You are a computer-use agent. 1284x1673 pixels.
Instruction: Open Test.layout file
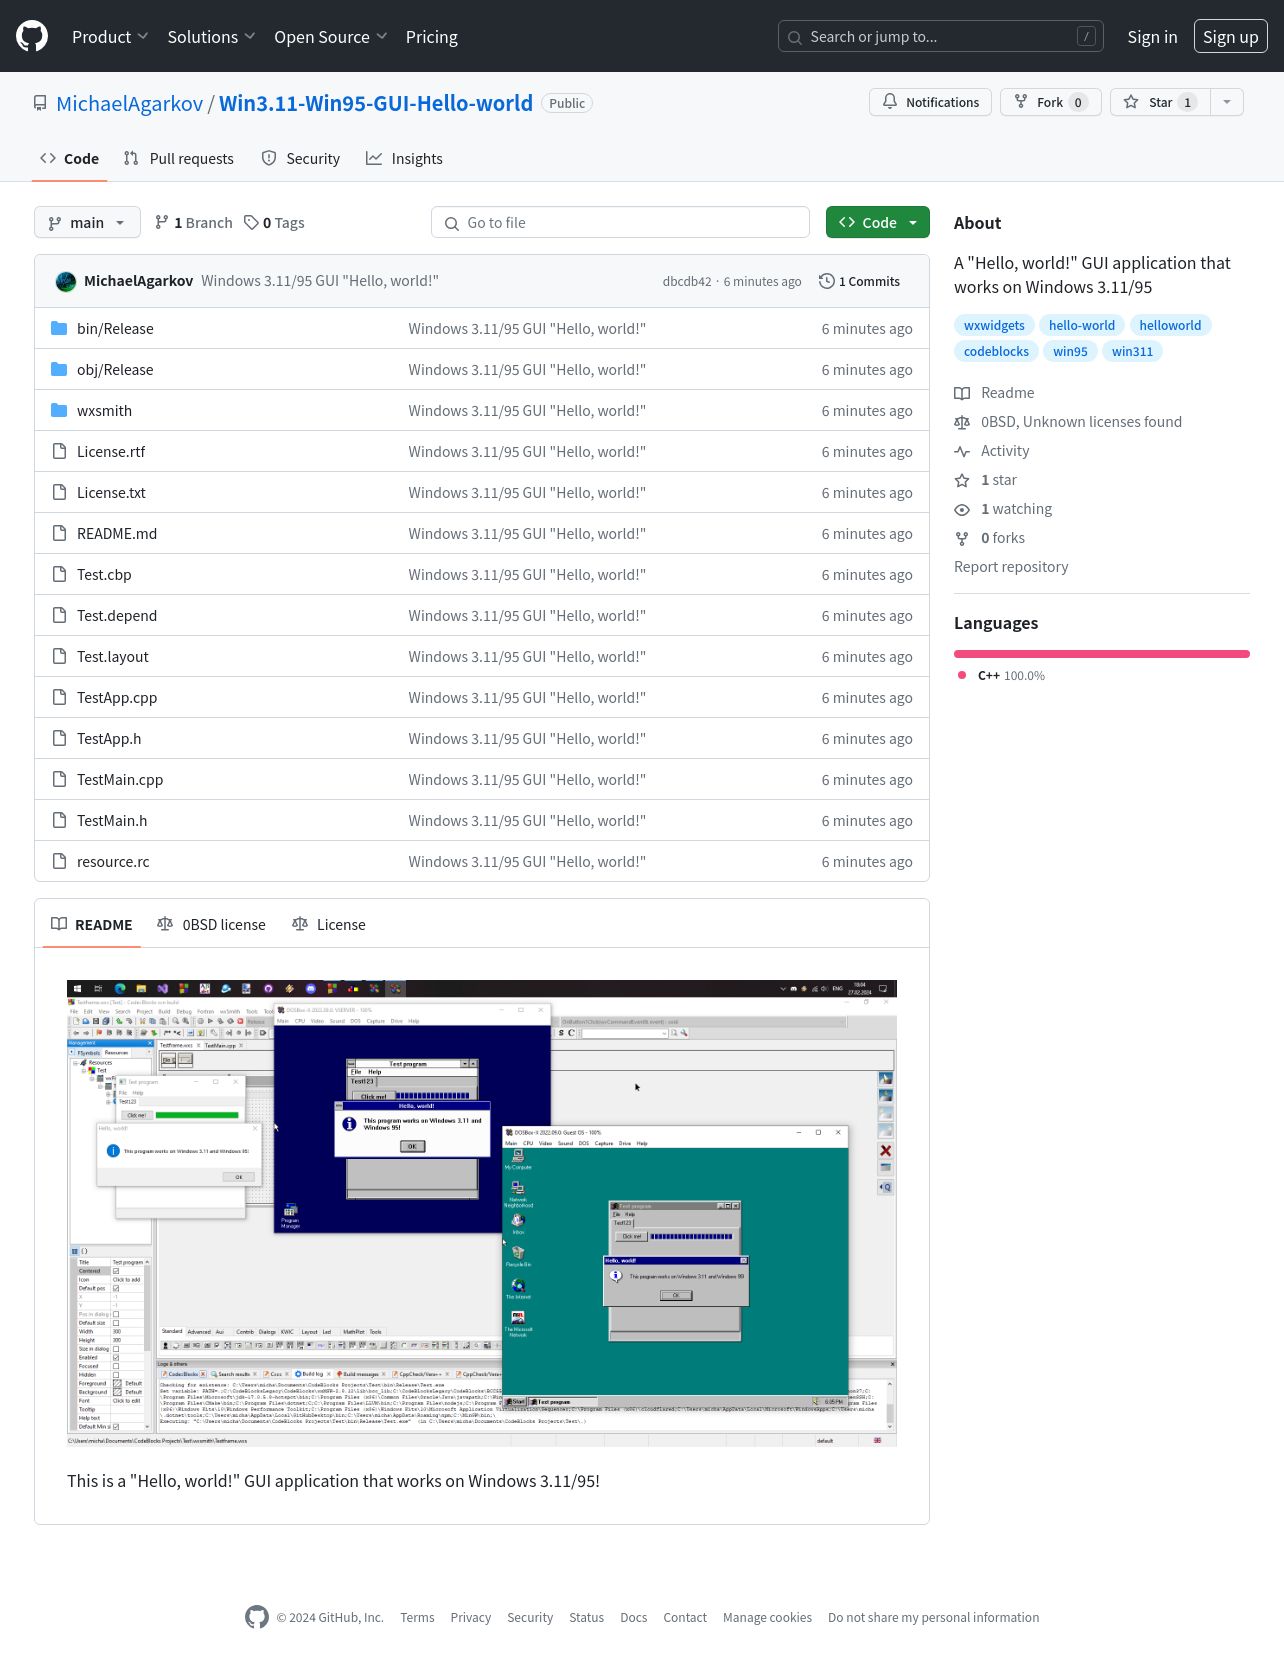(x=113, y=656)
